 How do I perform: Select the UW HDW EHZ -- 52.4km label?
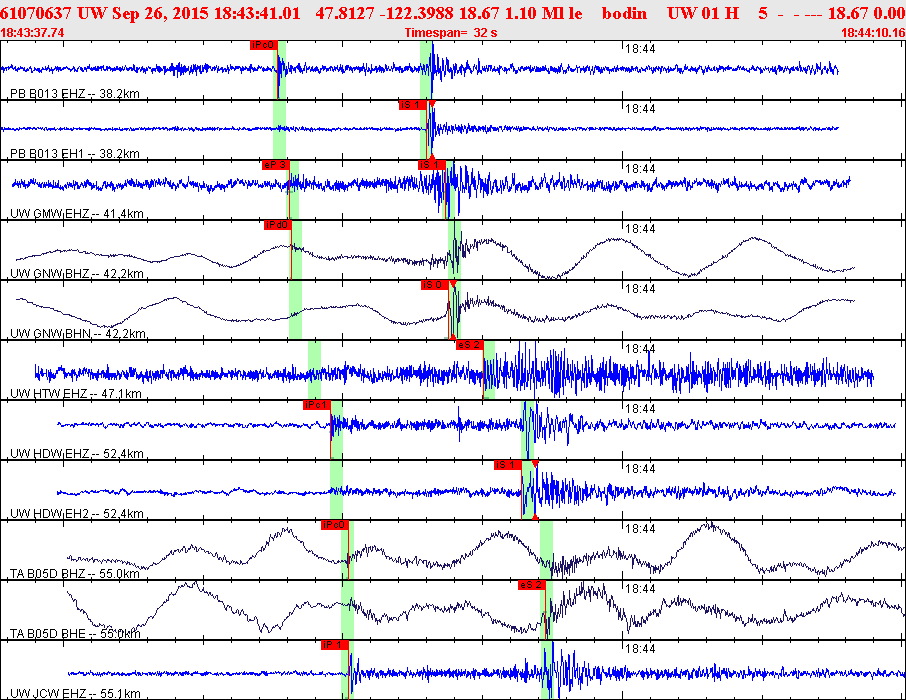click(77, 454)
